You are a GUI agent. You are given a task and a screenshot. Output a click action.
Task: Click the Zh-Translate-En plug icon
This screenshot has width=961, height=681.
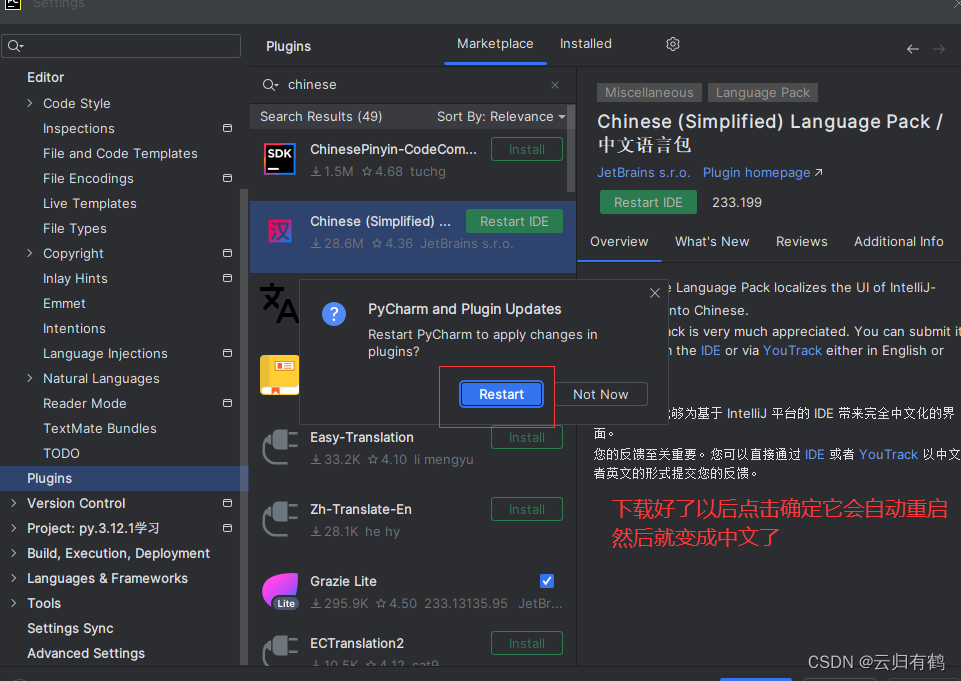279,519
